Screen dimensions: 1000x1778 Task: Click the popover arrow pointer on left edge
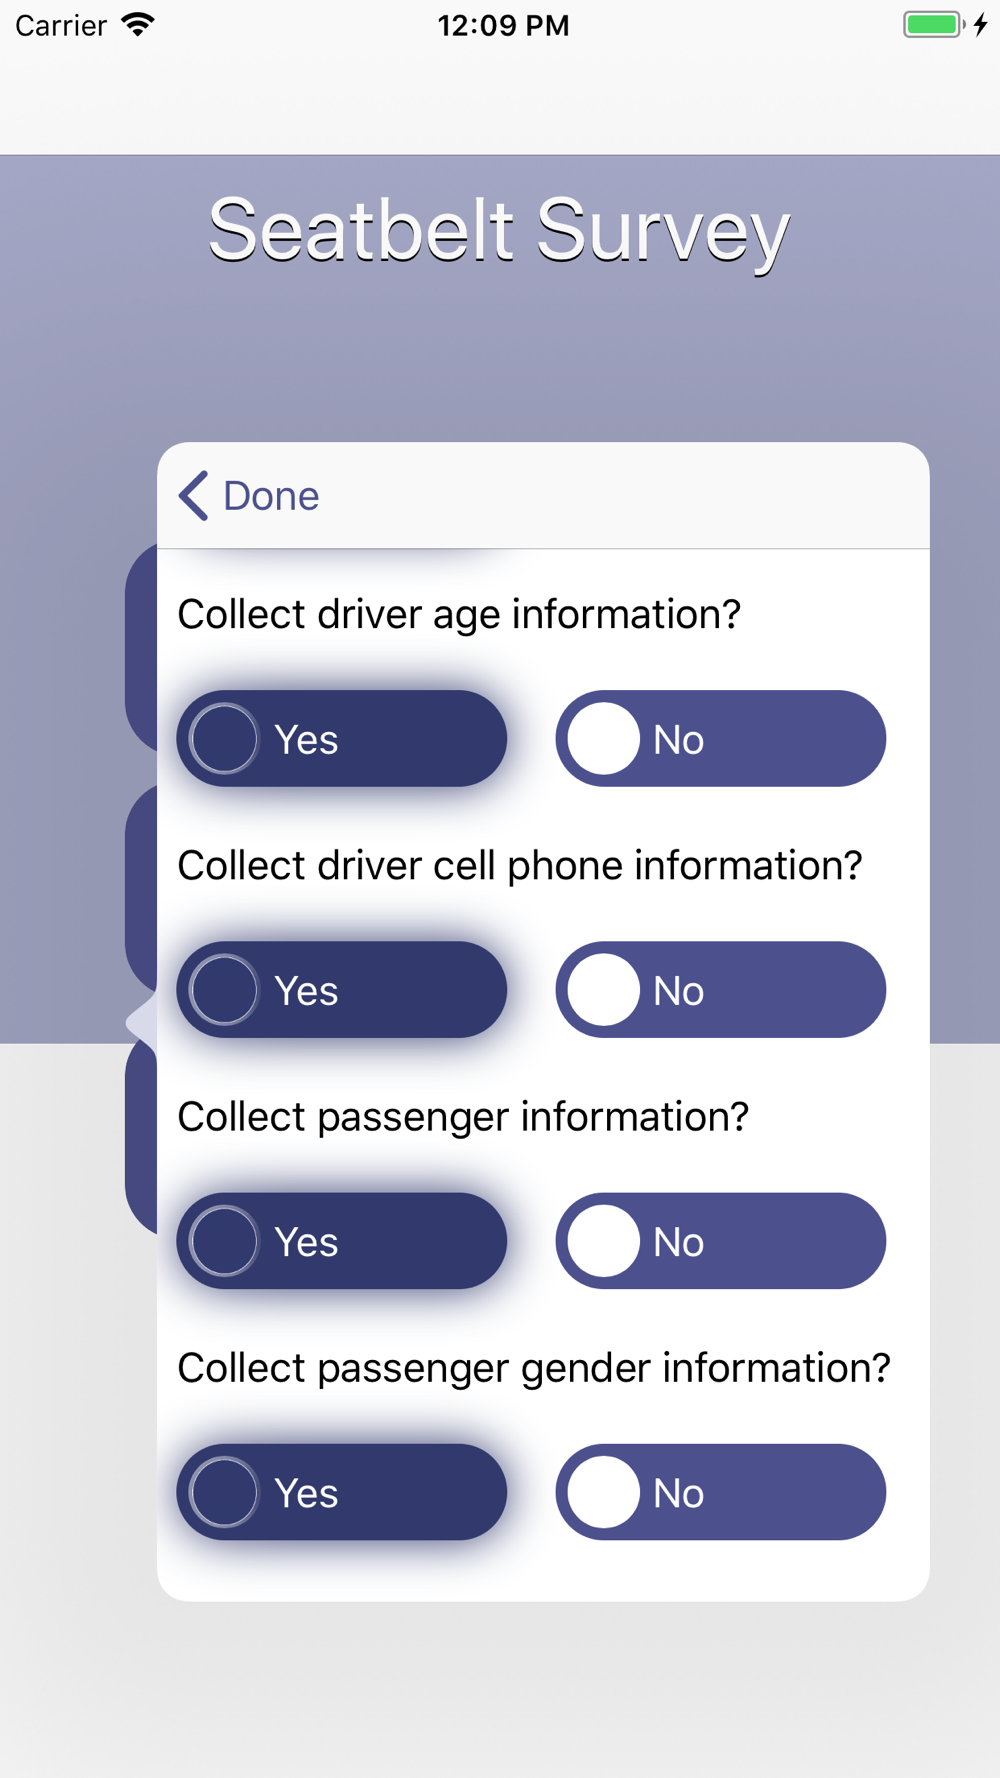pyautogui.click(x=141, y=1022)
